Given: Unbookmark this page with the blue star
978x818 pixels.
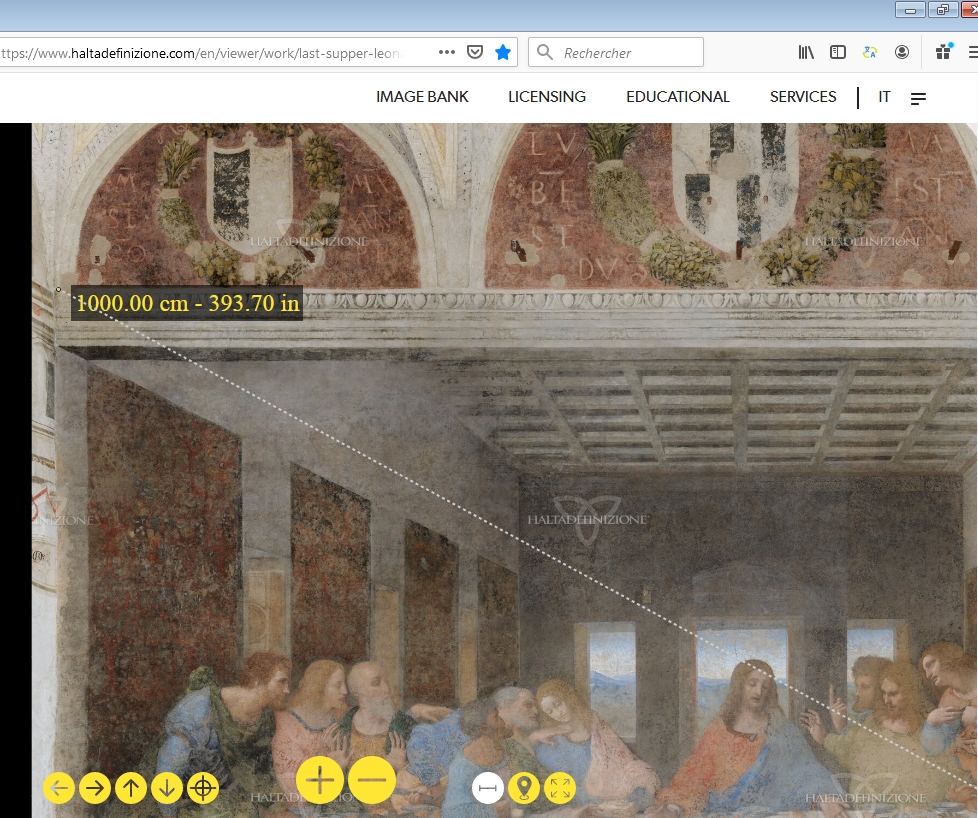Looking at the screenshot, I should click(x=503, y=52).
